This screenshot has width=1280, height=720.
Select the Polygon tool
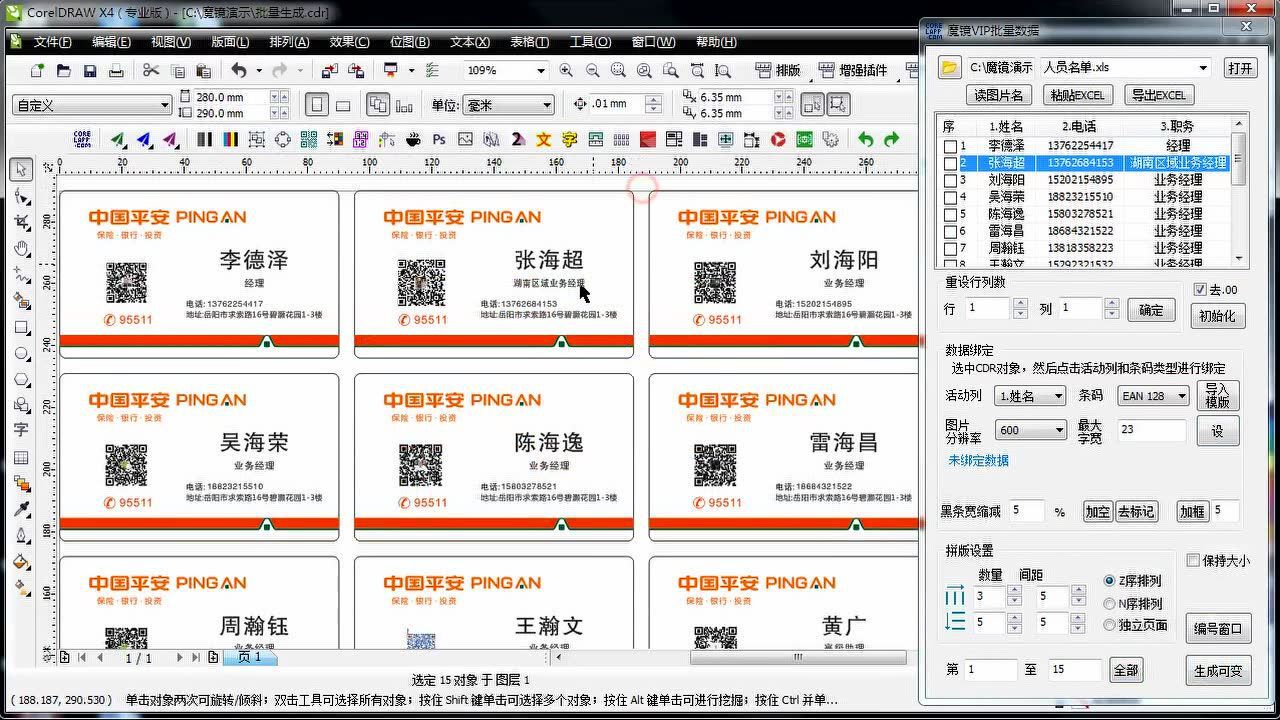point(21,379)
